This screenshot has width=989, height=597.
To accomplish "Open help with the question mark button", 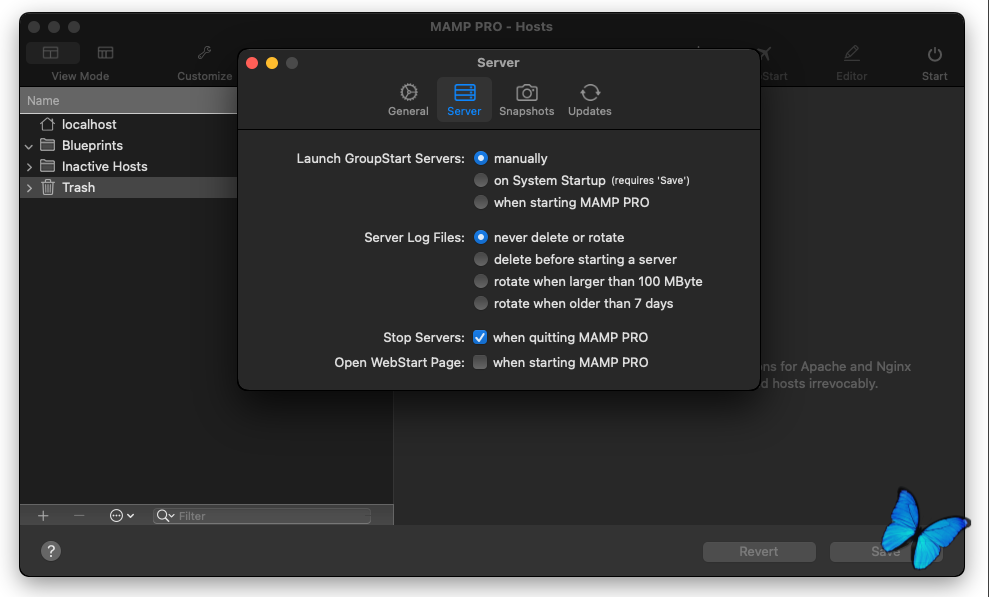I will tap(51, 551).
